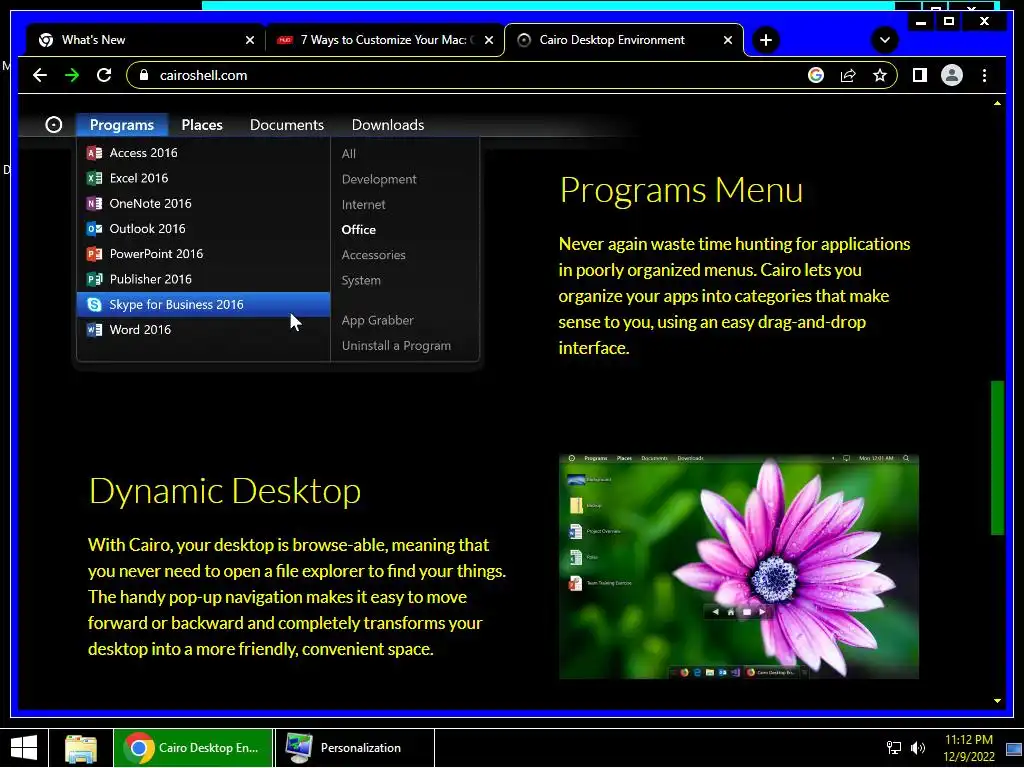1024x768 pixels.
Task: Click Uninstall a Program entry
Action: pos(396,345)
